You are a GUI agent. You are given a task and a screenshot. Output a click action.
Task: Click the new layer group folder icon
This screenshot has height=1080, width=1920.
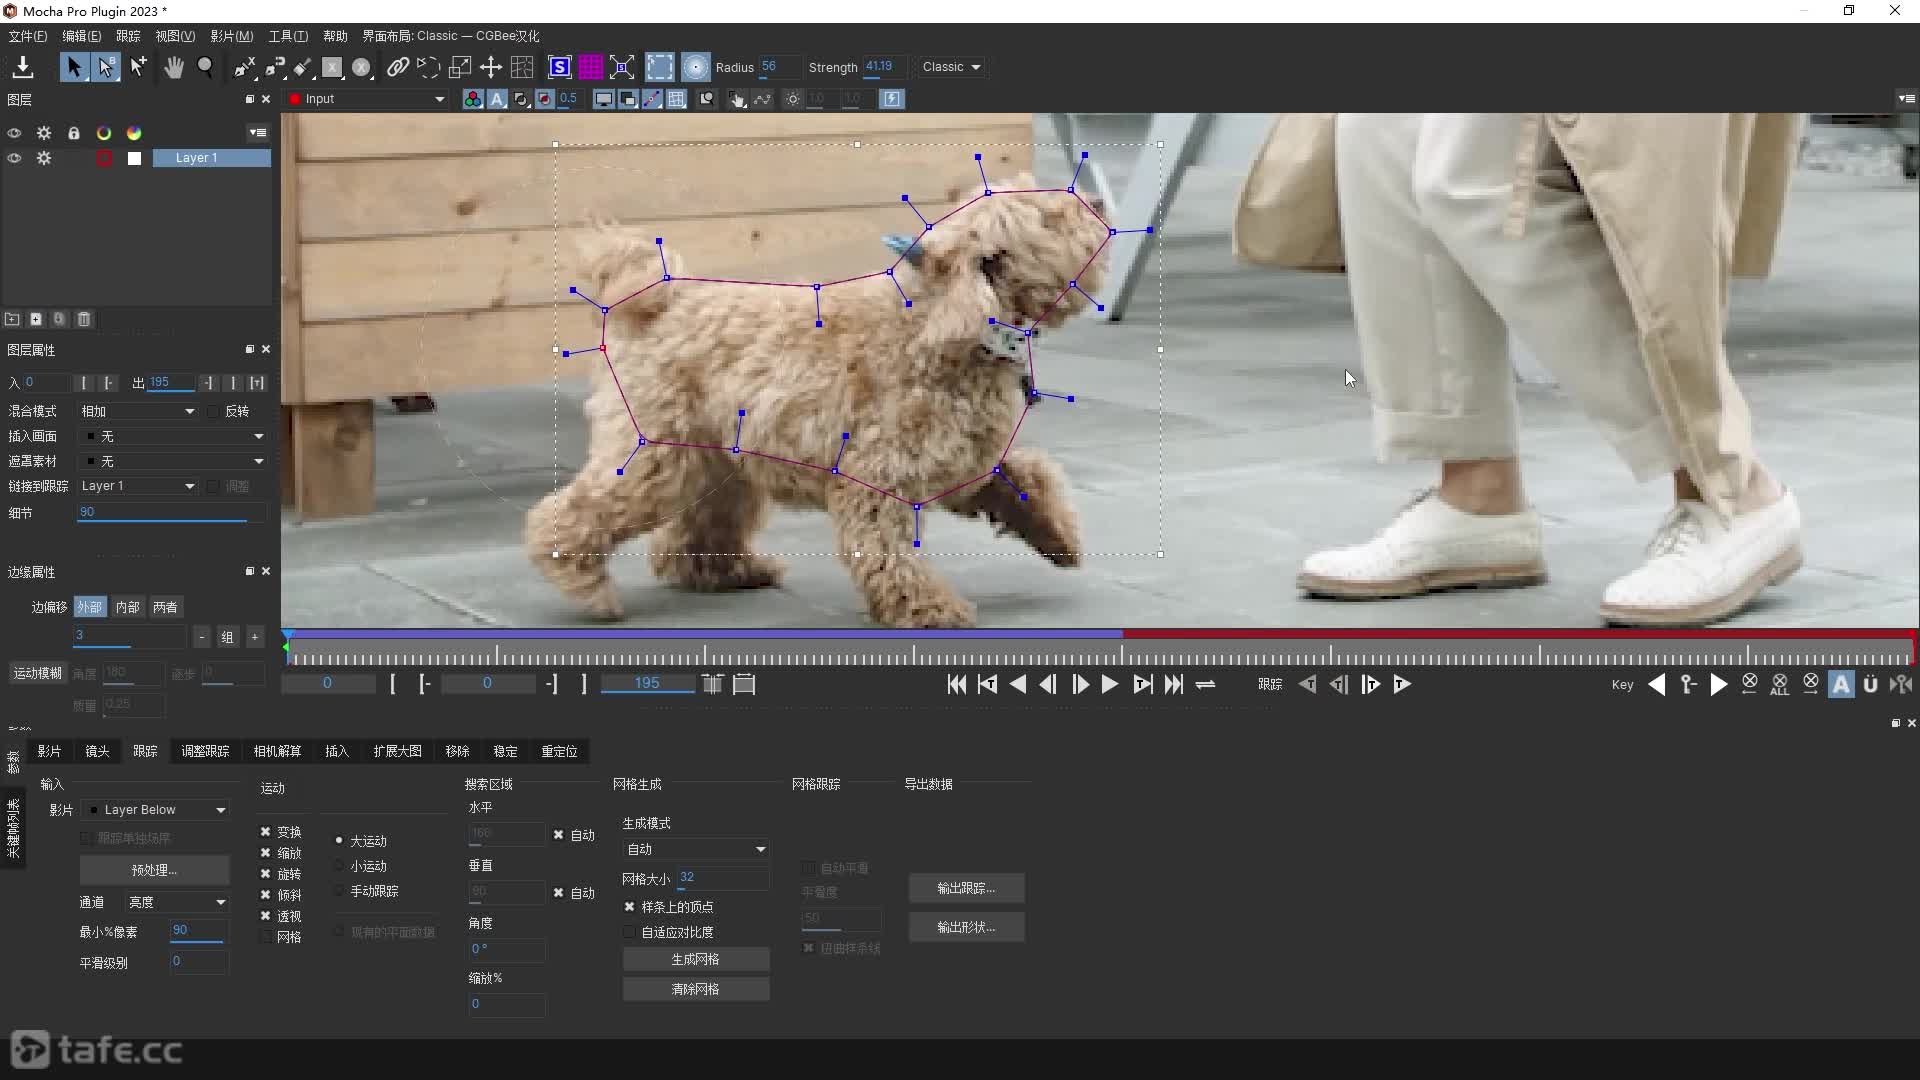[x=12, y=319]
